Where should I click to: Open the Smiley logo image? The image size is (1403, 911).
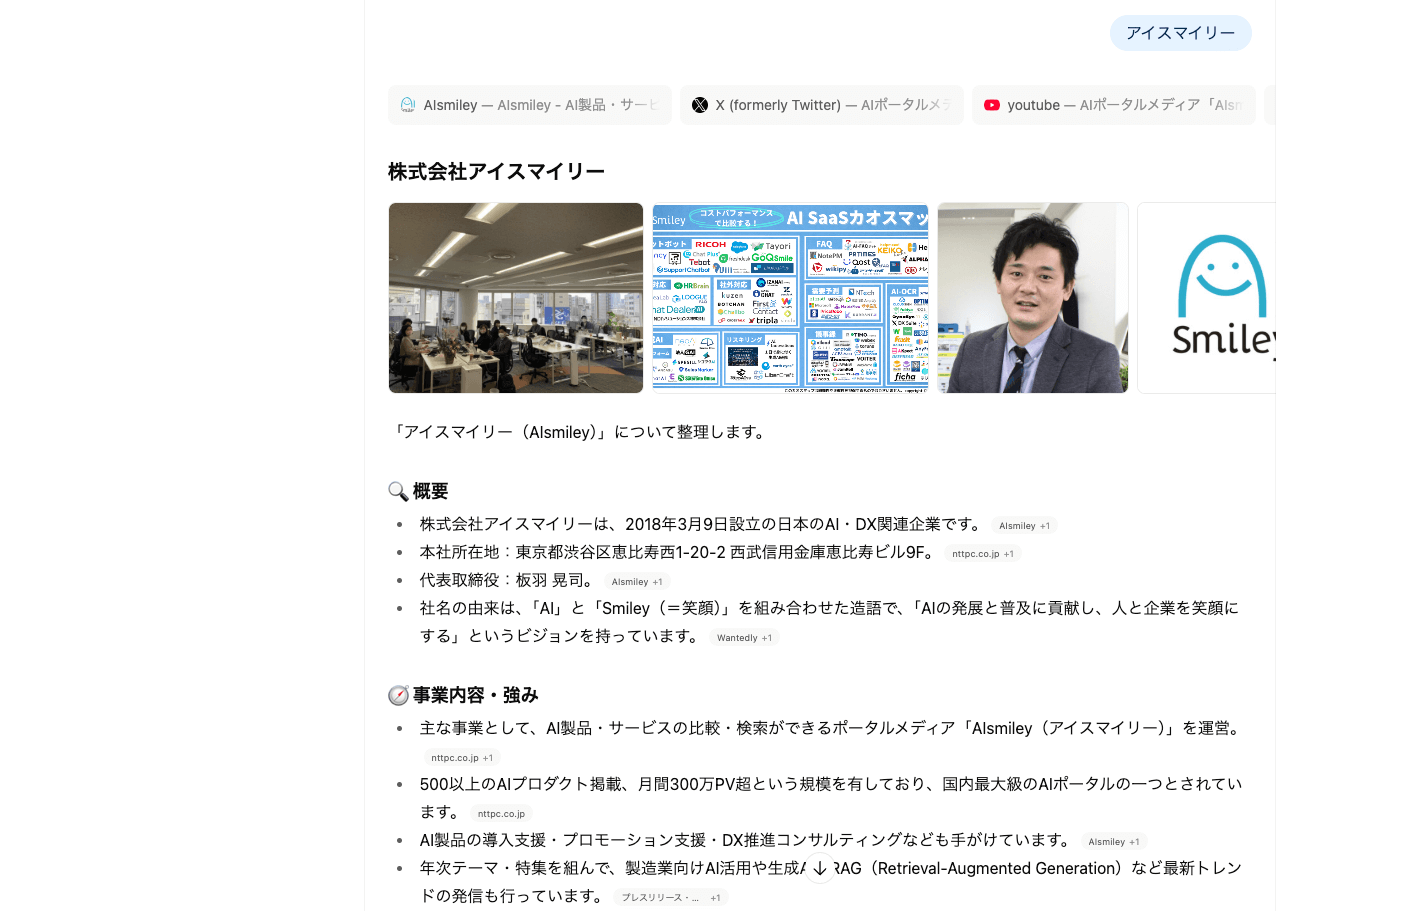pyautogui.click(x=1207, y=298)
